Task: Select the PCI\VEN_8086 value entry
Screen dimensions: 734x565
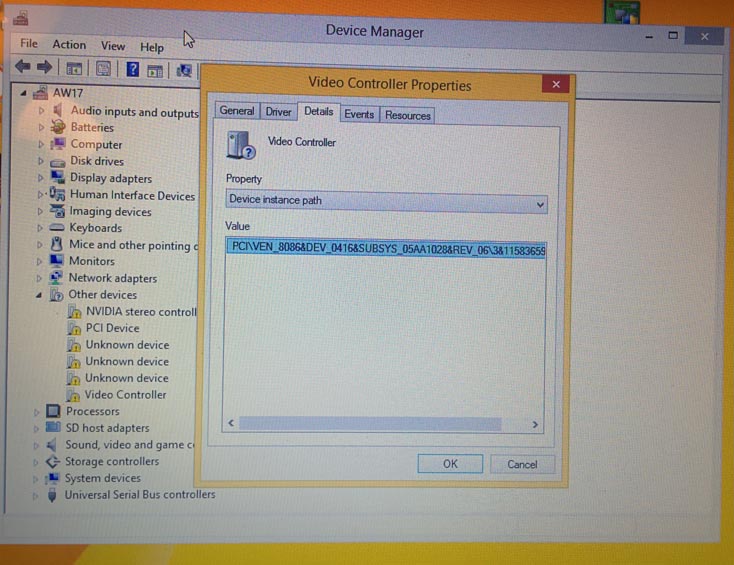Action: pos(386,249)
